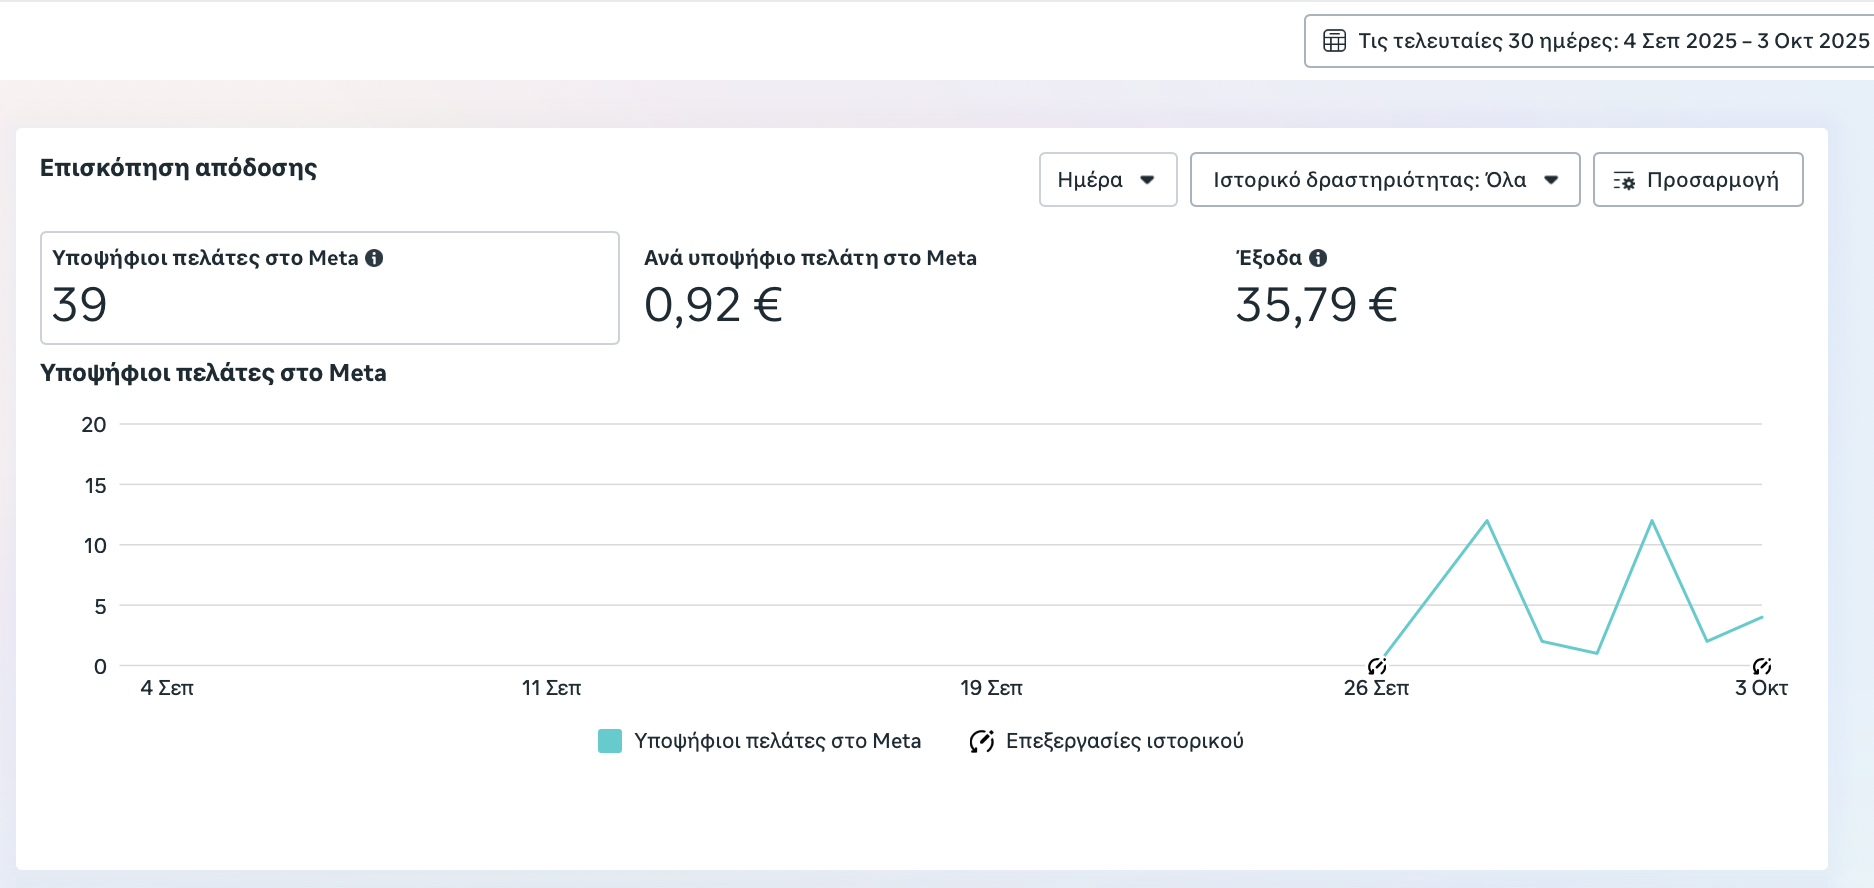
Task: Click the Επισκόπηση απόδοσης heading
Action: [178, 168]
